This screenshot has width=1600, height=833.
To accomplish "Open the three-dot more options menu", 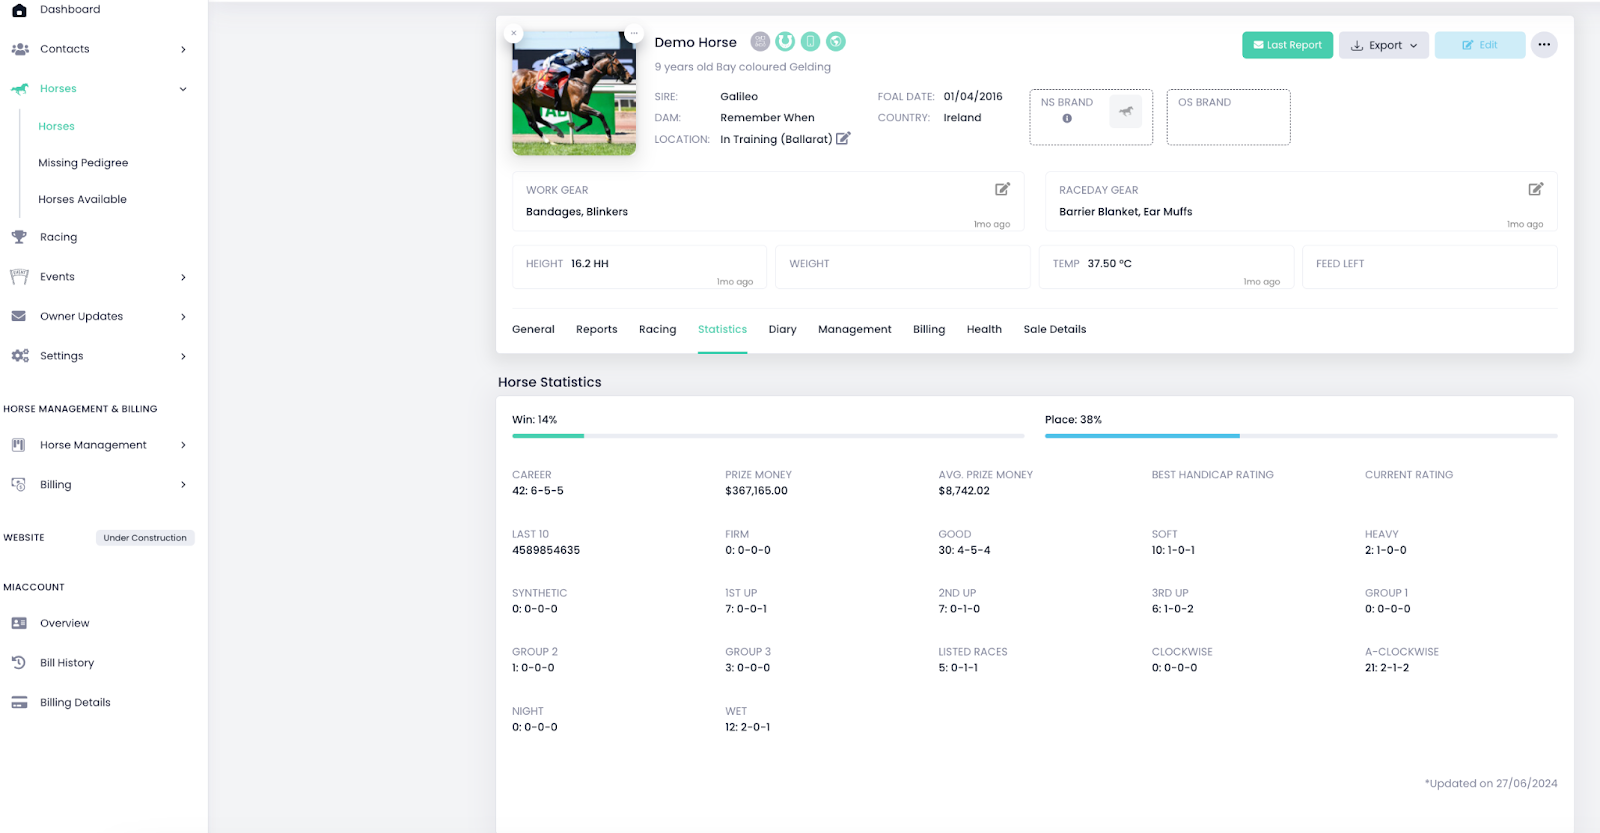I will click(1544, 45).
